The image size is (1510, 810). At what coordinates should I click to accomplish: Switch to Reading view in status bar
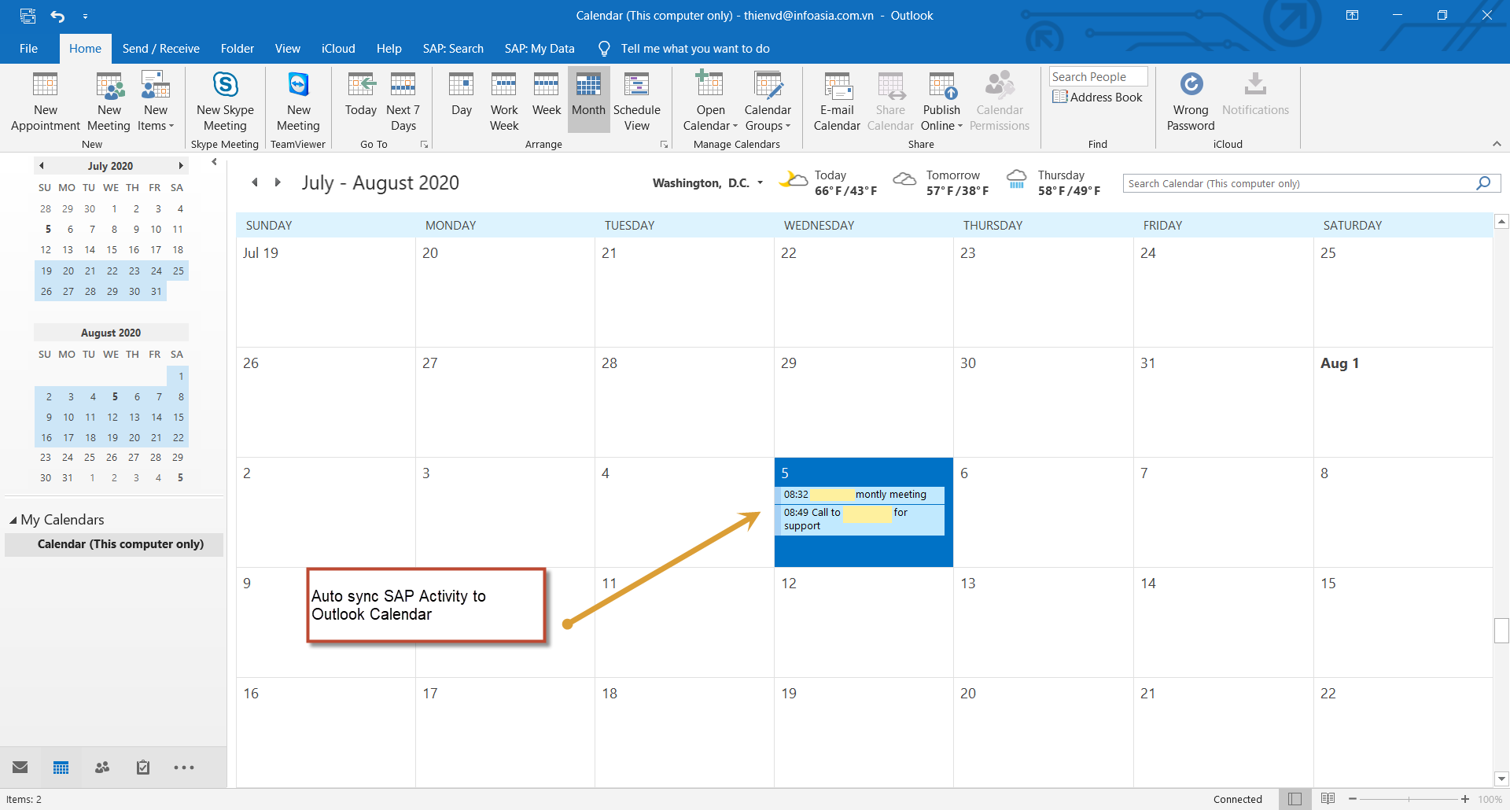1328,799
